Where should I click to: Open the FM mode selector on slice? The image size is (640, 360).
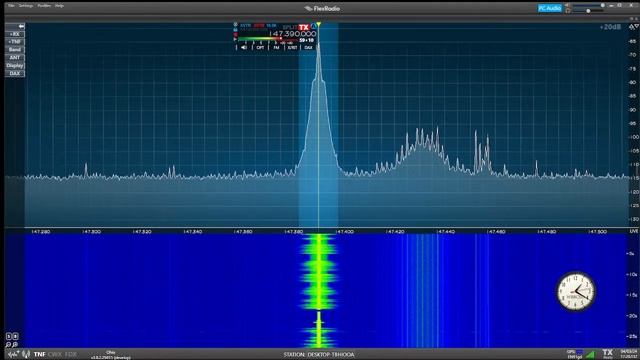(276, 47)
